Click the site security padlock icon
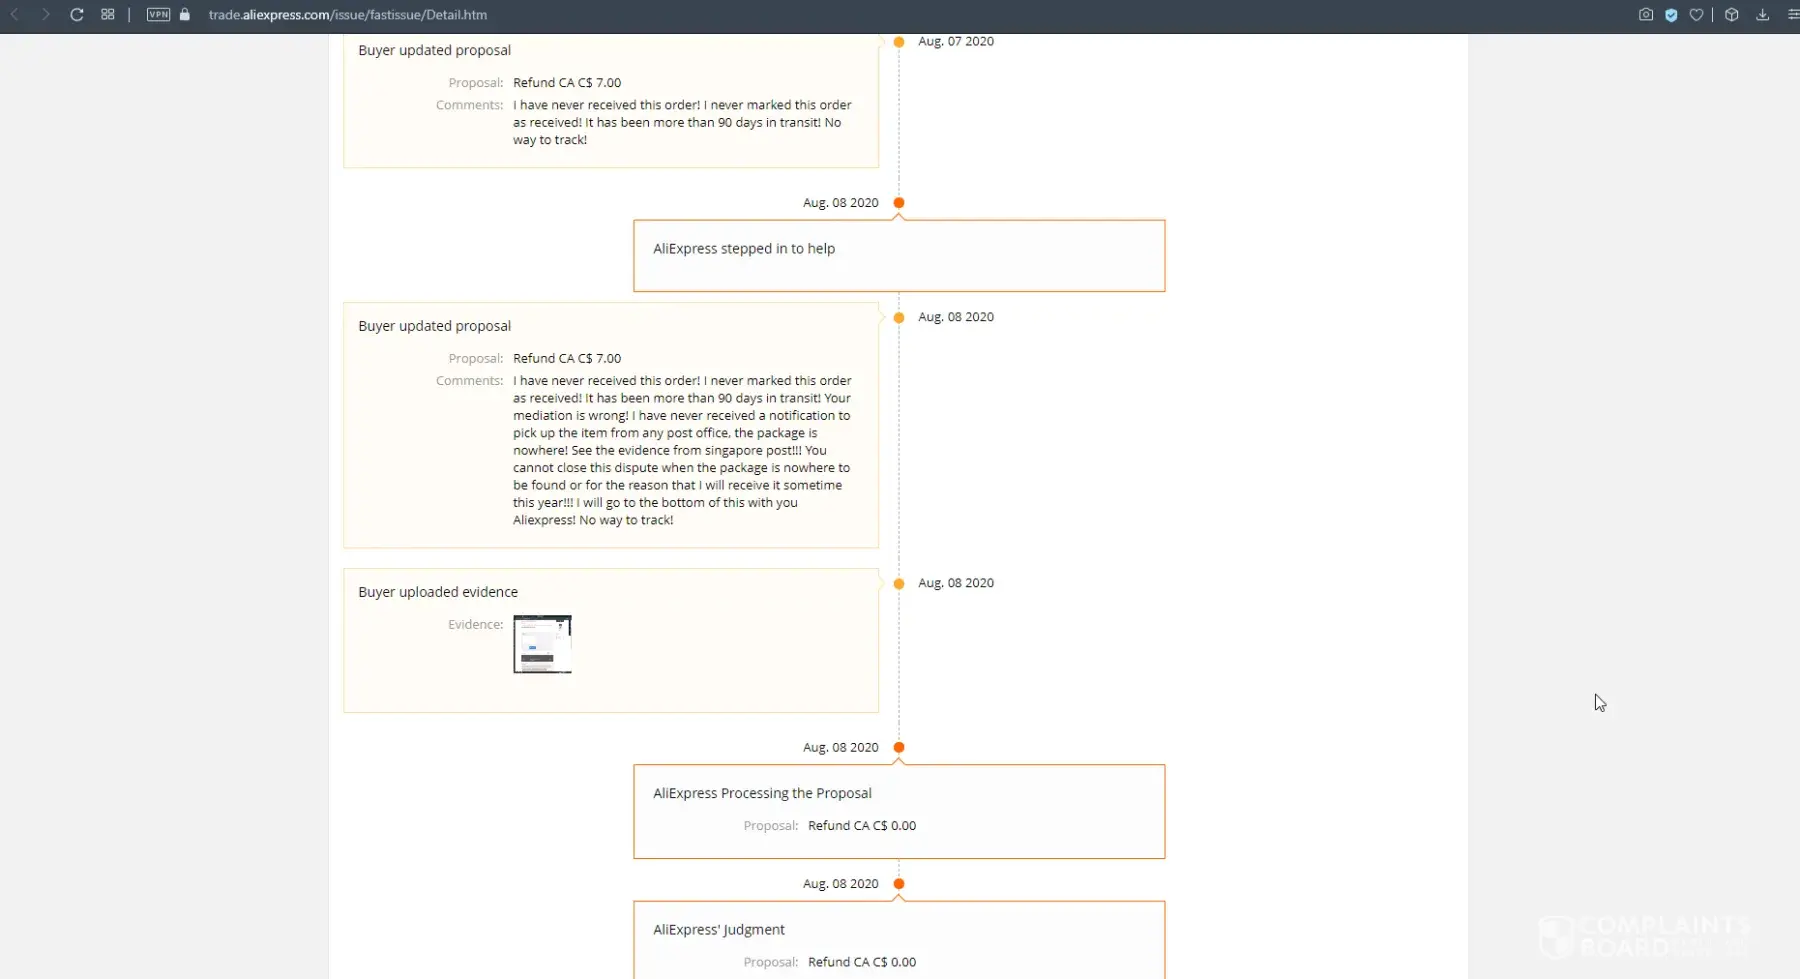Viewport: 1800px width, 979px height. click(185, 15)
